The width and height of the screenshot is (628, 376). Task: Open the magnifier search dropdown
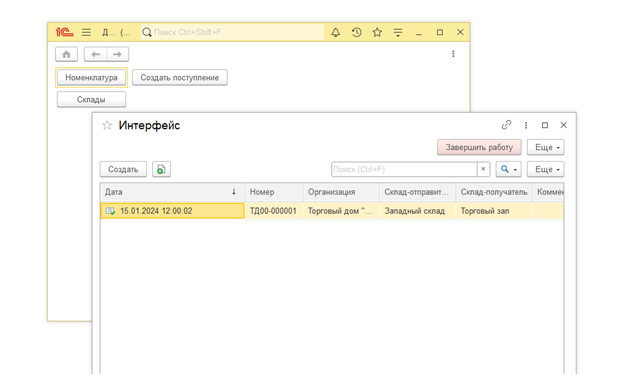(x=509, y=169)
